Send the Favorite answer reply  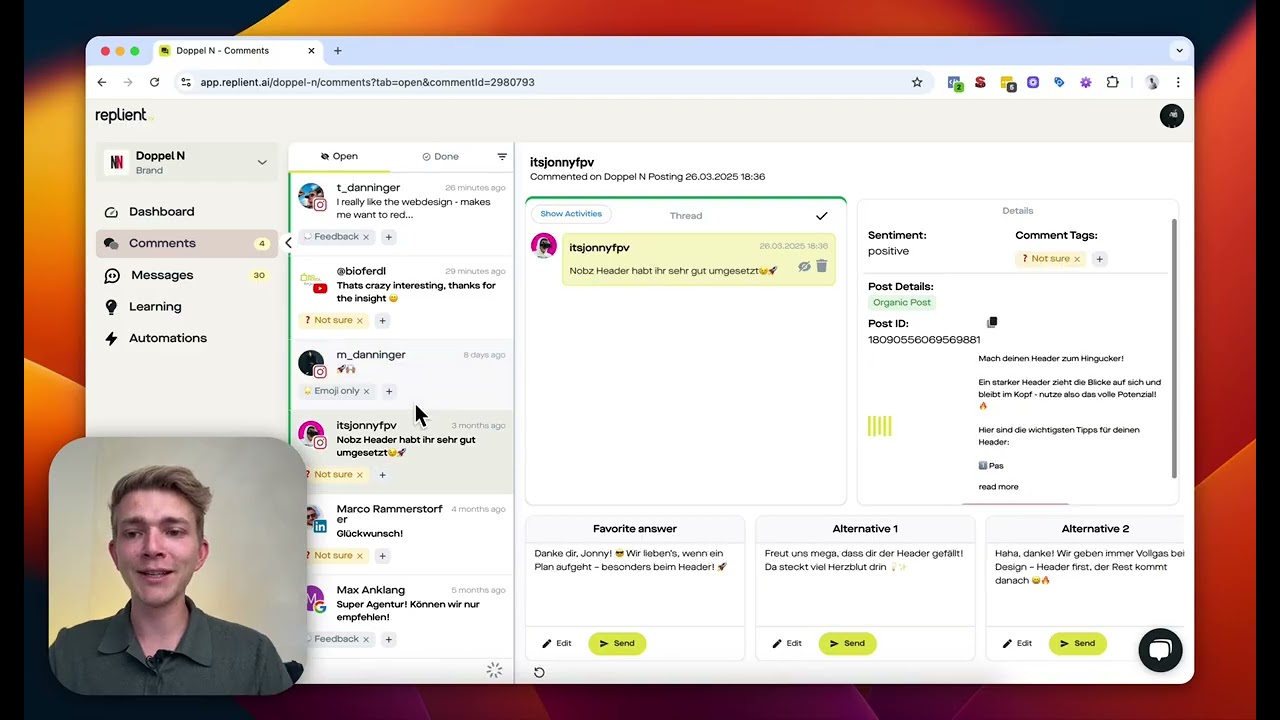[x=617, y=643]
